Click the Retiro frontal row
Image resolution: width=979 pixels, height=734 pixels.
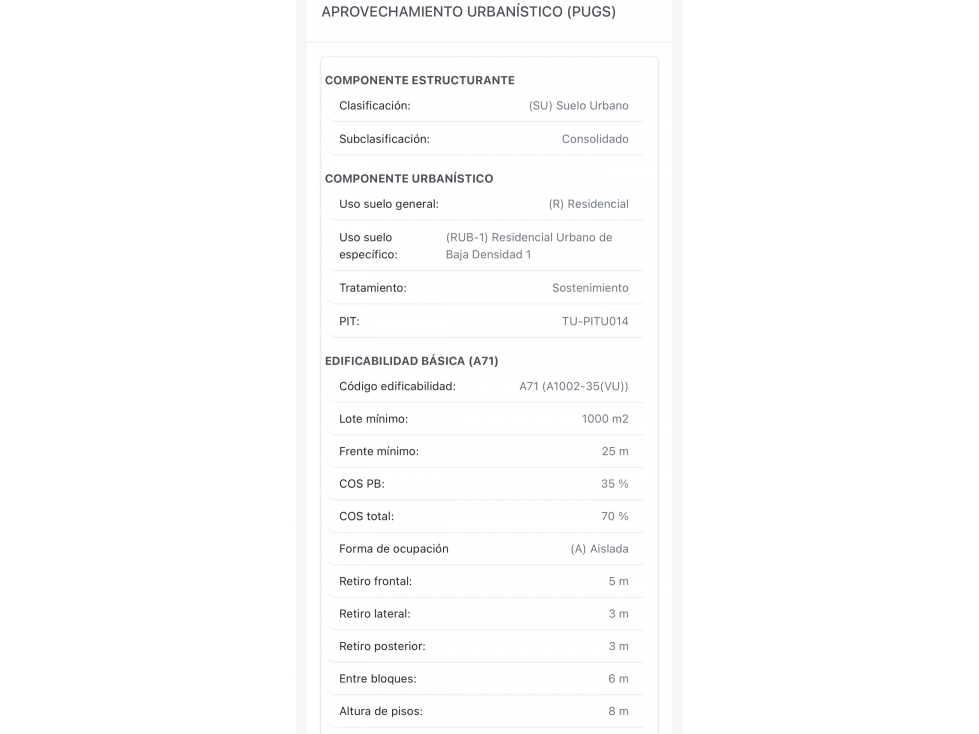484,581
